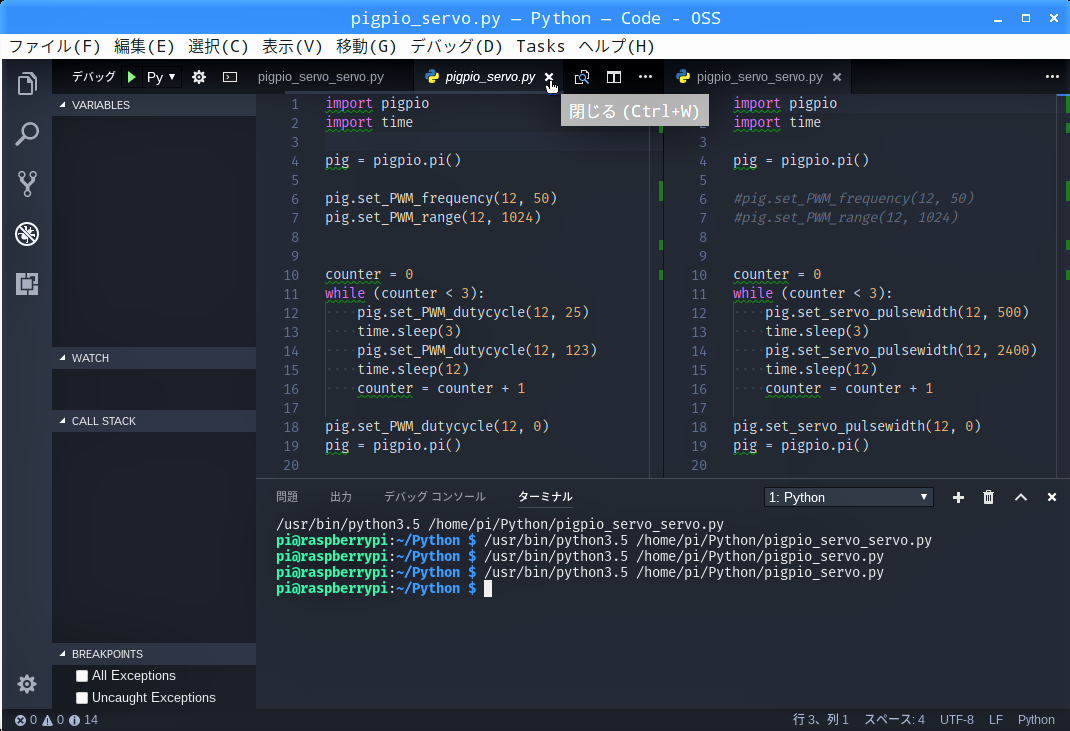
Task: Open the Extensions view in activity bar
Action: point(27,284)
